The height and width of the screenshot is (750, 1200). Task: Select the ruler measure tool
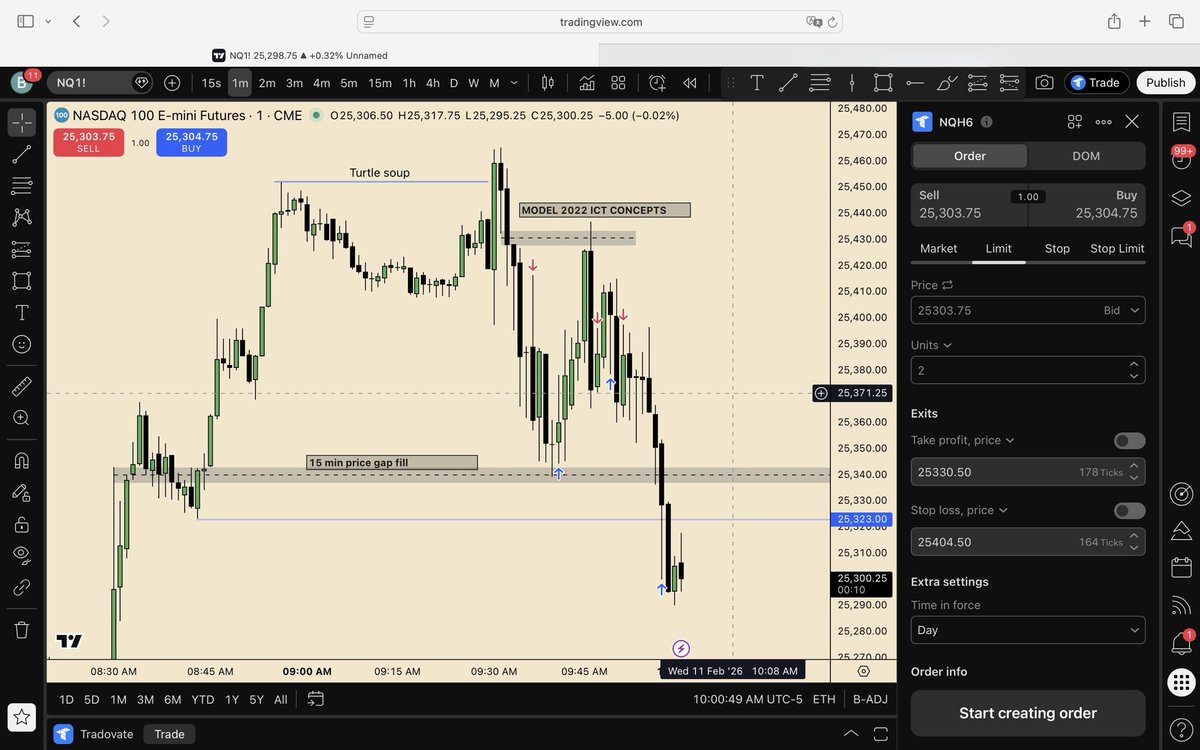coord(22,386)
